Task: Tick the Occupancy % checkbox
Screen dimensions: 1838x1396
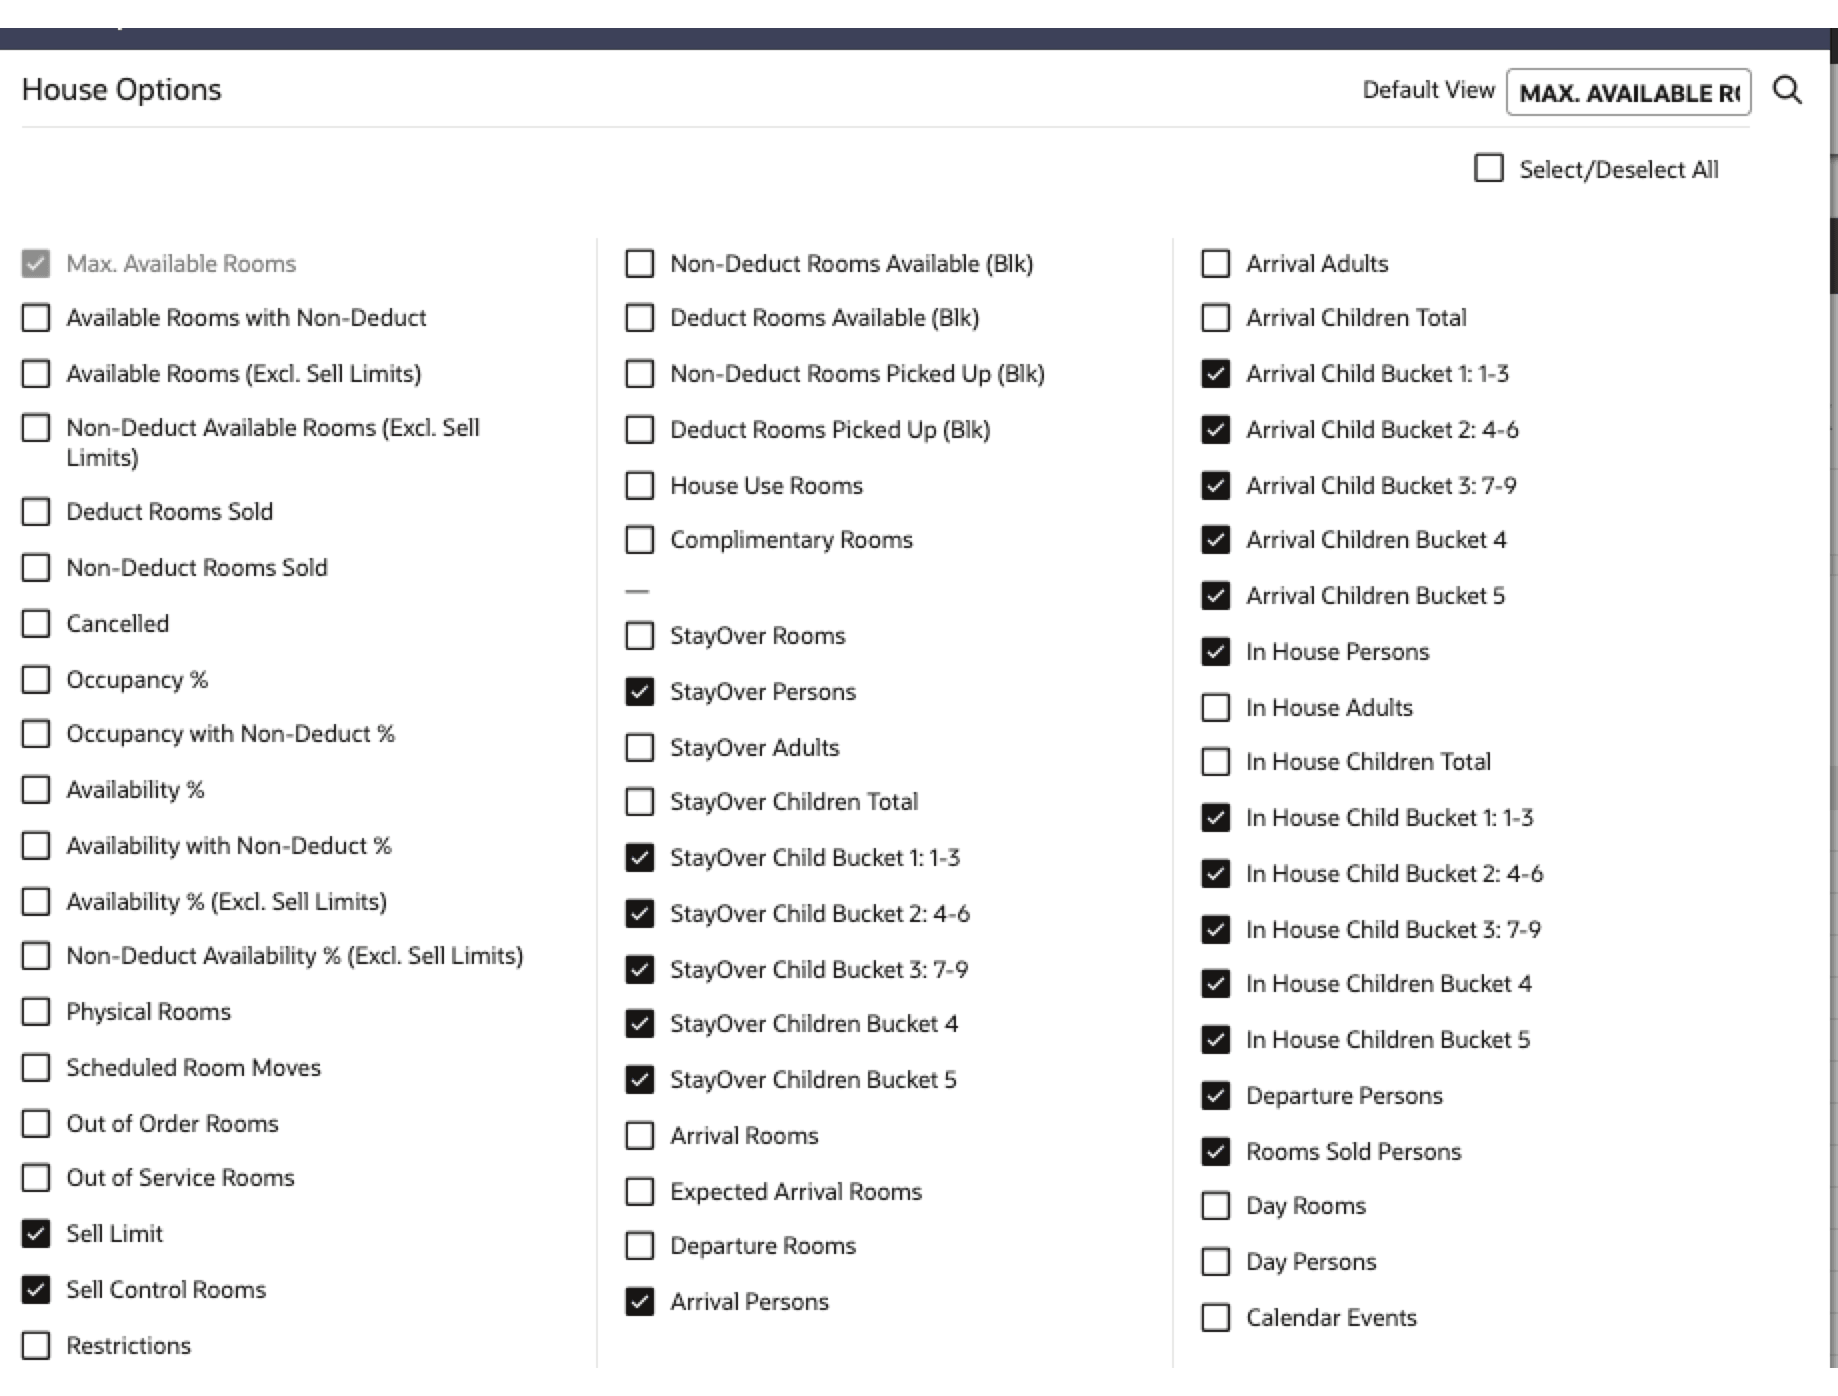Action: click(36, 680)
